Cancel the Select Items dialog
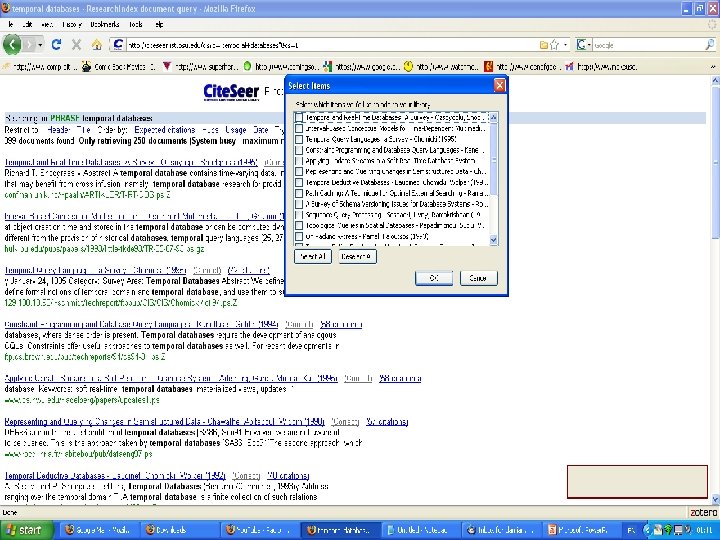Viewport: 720px width, 540px height. [x=478, y=278]
